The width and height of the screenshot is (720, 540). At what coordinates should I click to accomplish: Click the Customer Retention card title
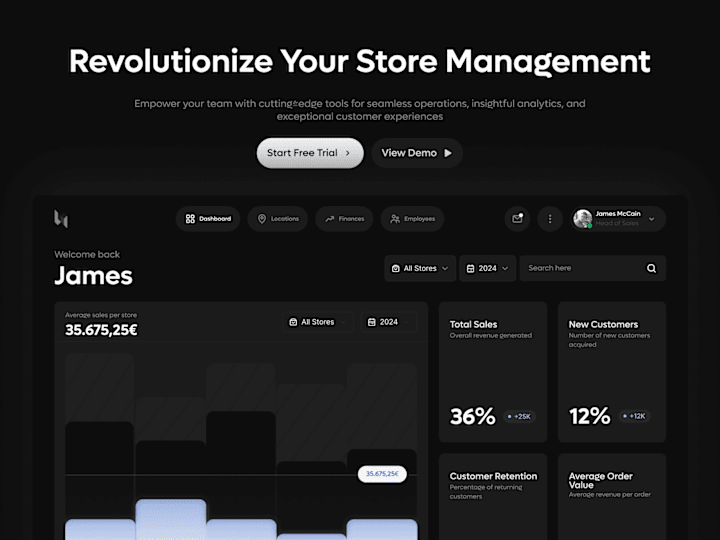point(493,476)
